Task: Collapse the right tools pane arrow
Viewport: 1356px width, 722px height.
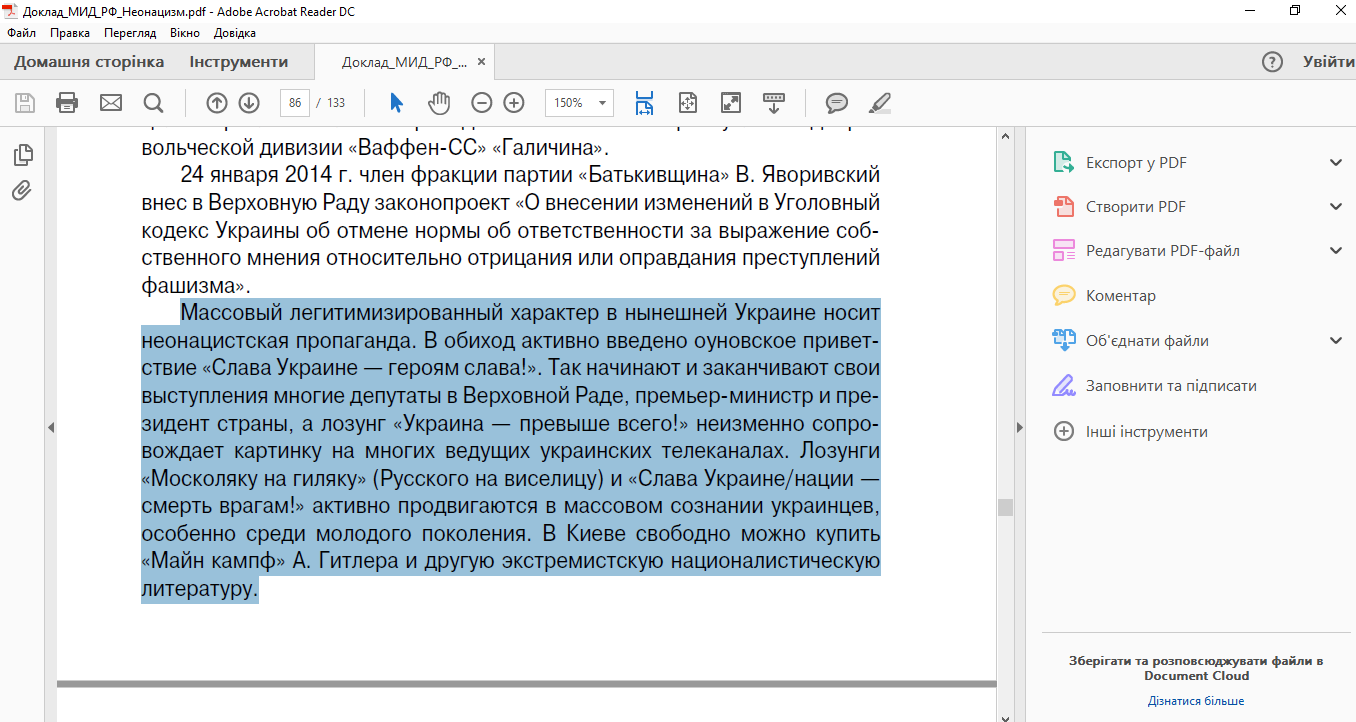Action: coord(1020,428)
